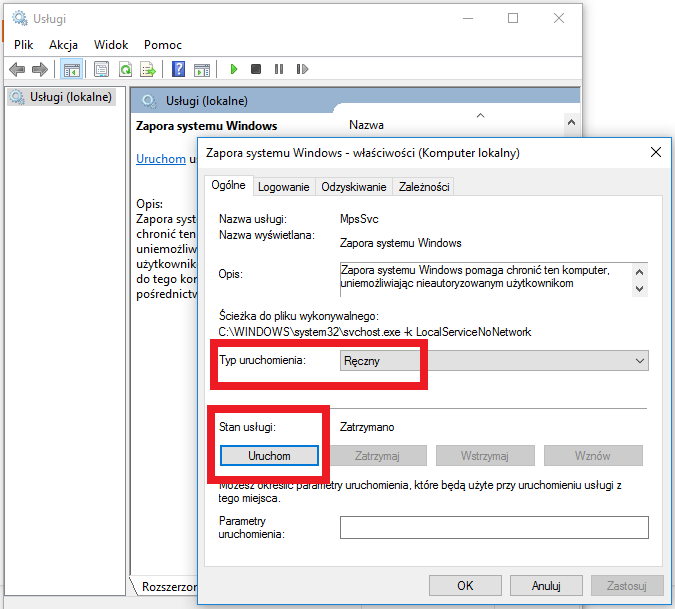Open the Plik menu

23,45
